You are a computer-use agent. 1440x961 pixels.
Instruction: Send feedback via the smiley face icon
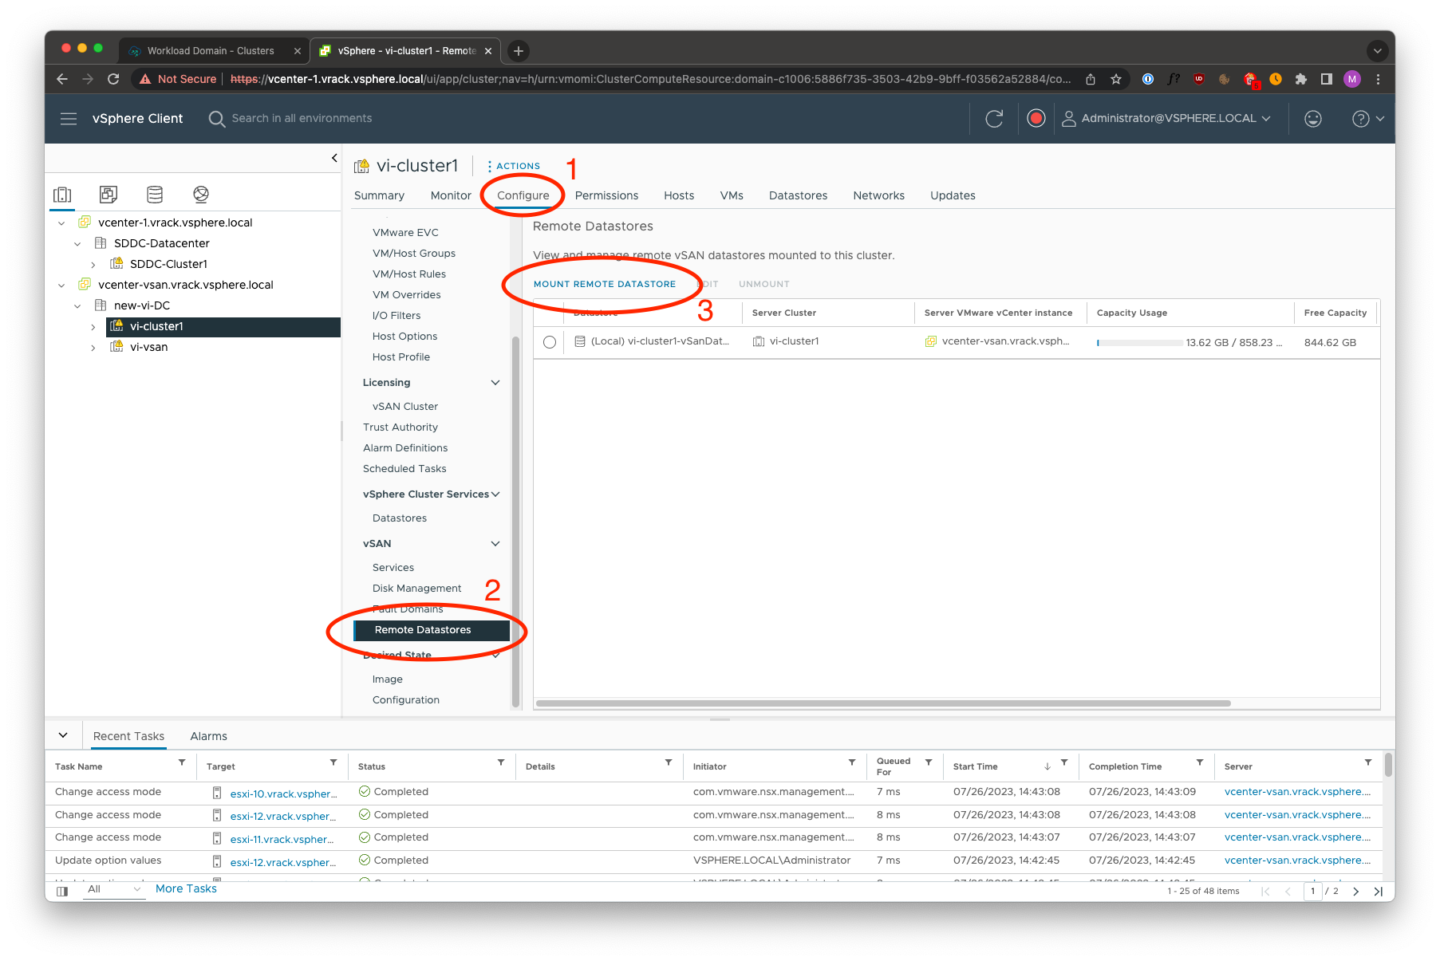point(1313,117)
